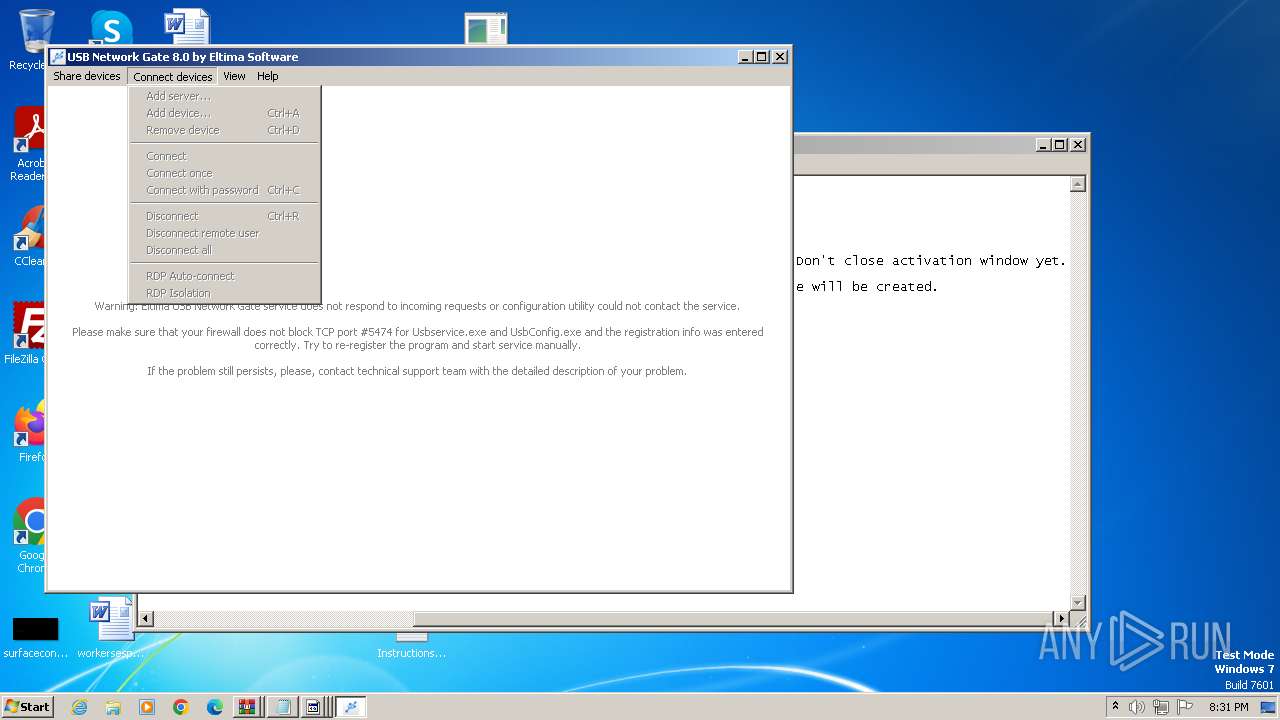Click horizontal scrollbar thumb in background window
1280x720 pixels.
734,619
